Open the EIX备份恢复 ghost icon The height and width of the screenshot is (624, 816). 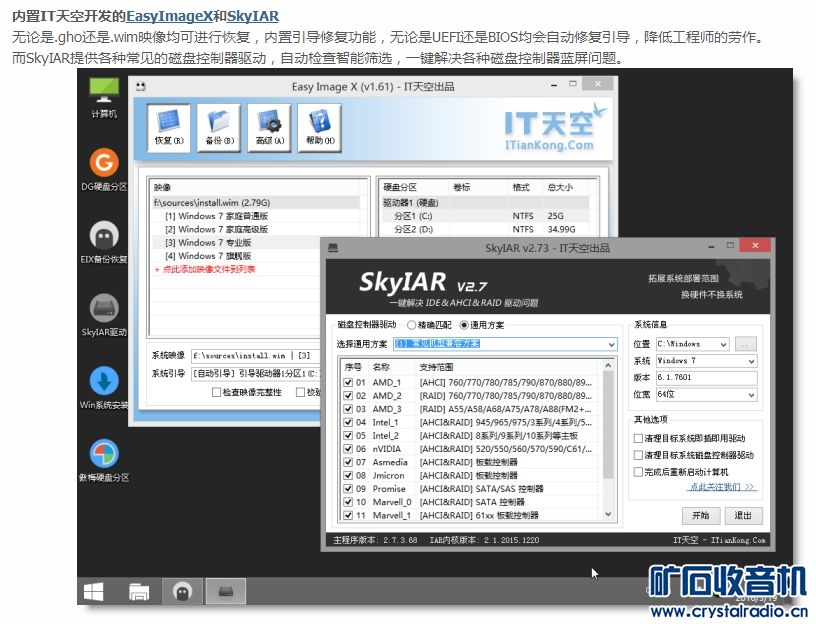click(104, 243)
